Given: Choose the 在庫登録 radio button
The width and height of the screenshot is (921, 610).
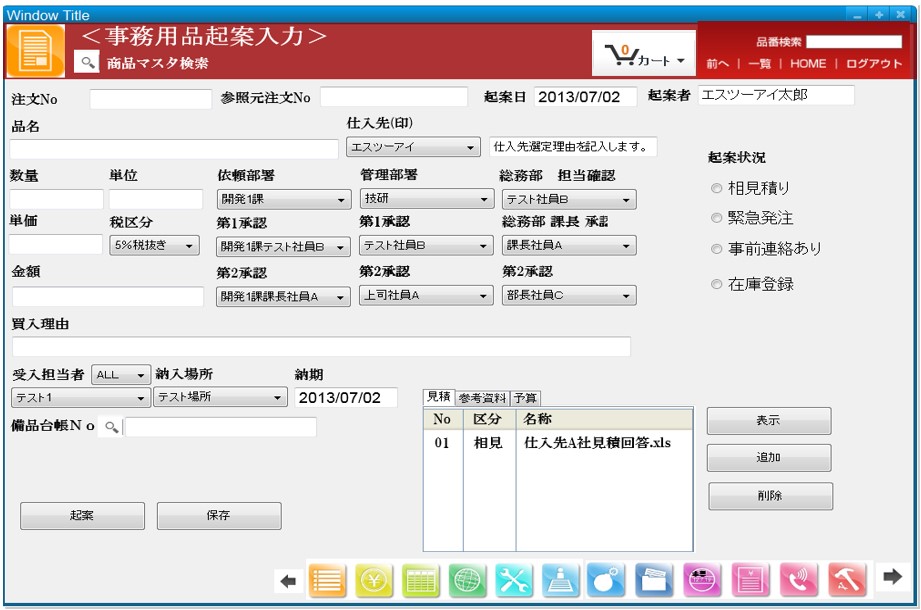Looking at the screenshot, I should click(715, 284).
